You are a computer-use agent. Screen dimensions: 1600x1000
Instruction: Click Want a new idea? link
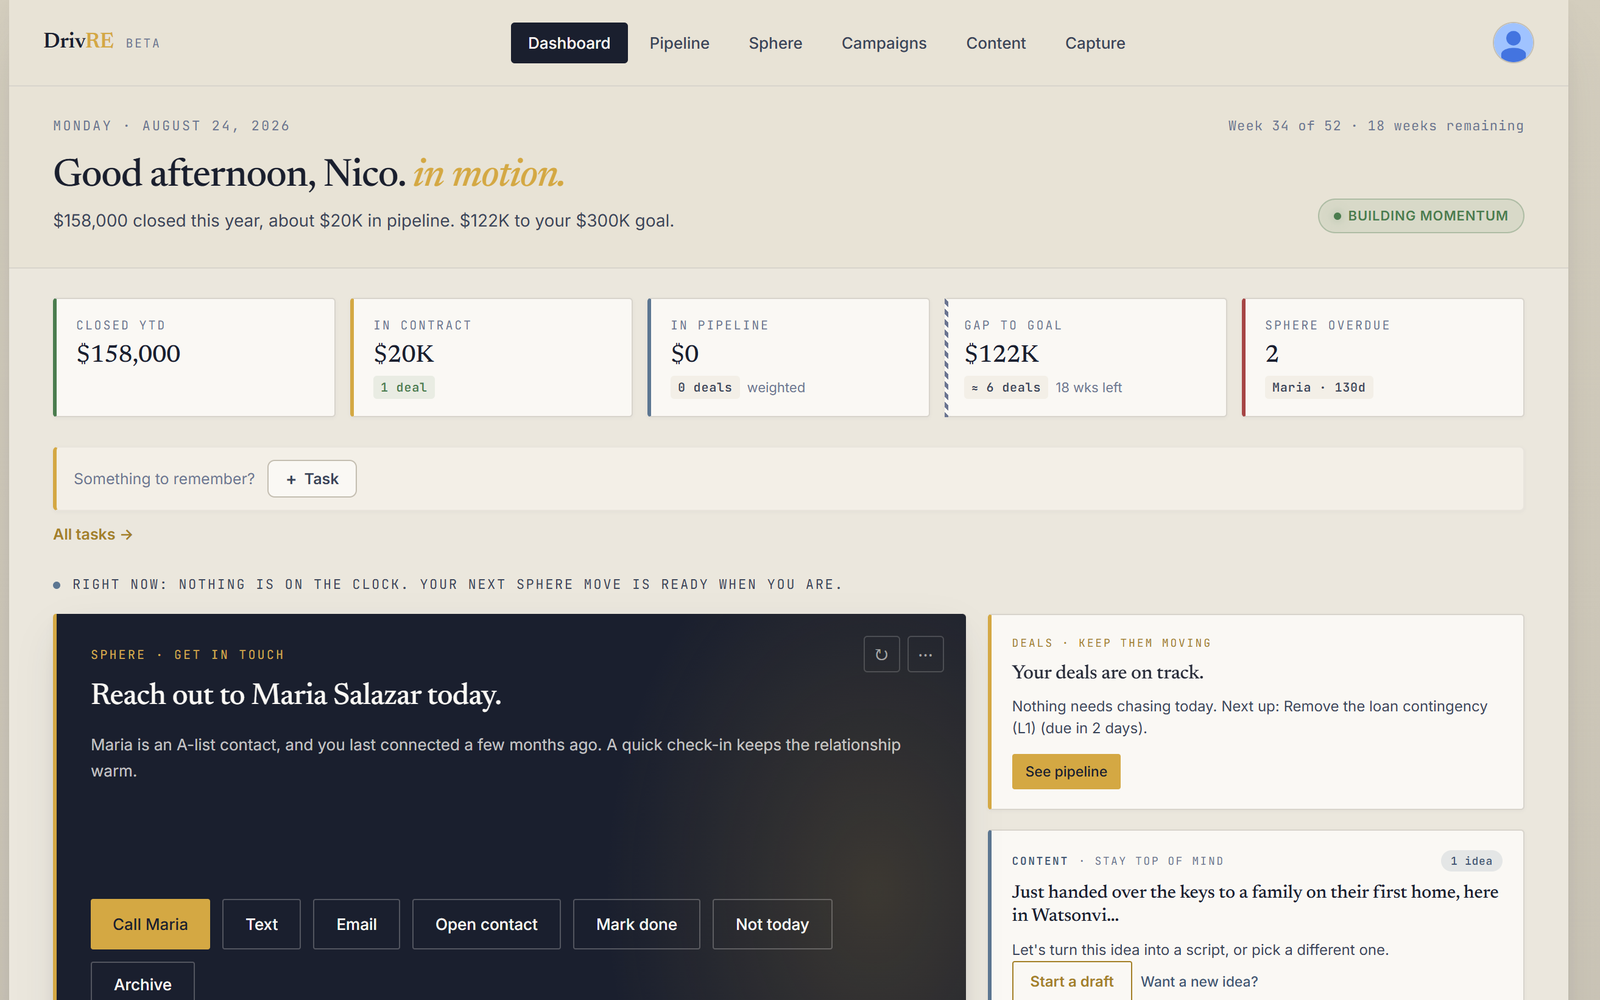tap(1199, 982)
